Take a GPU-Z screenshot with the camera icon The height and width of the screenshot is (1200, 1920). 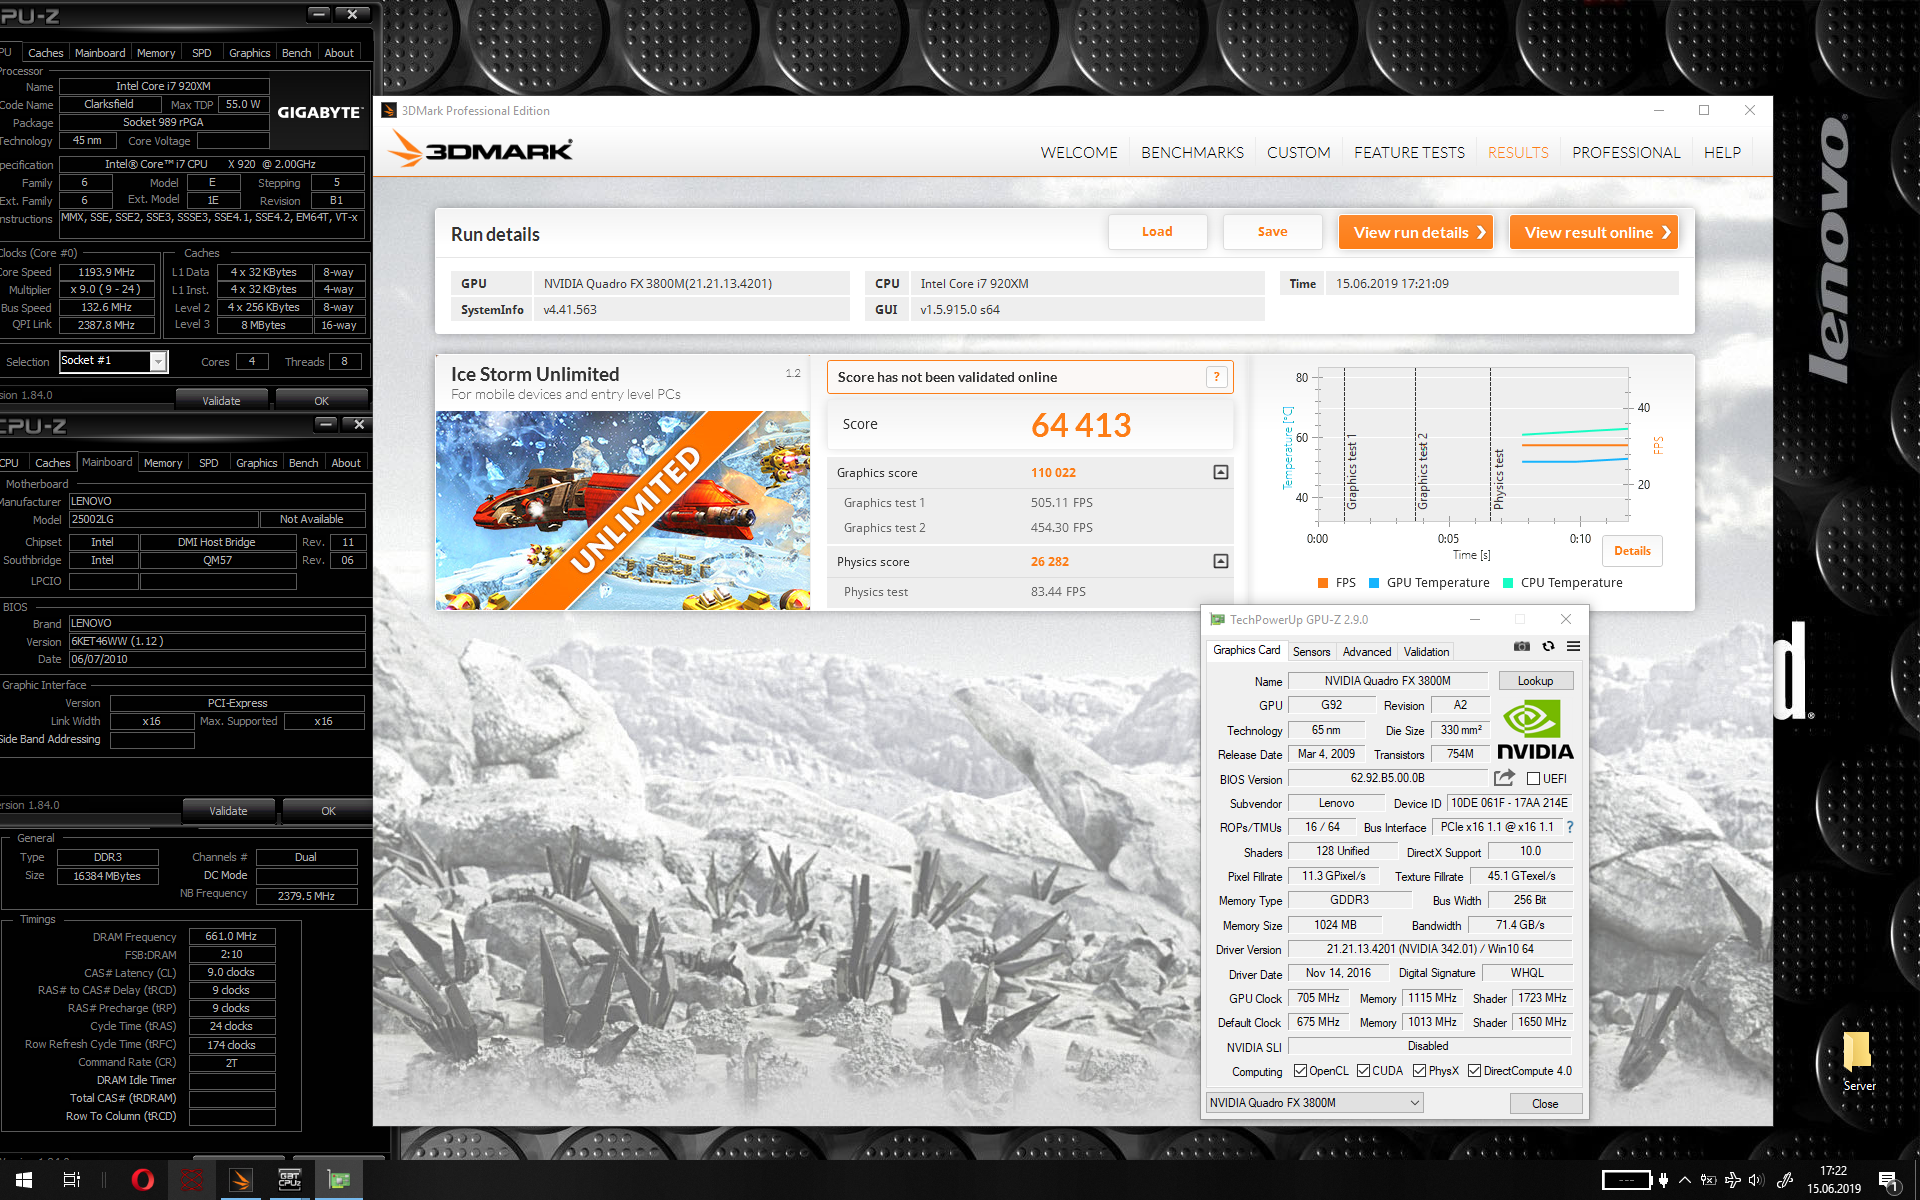point(1521,647)
